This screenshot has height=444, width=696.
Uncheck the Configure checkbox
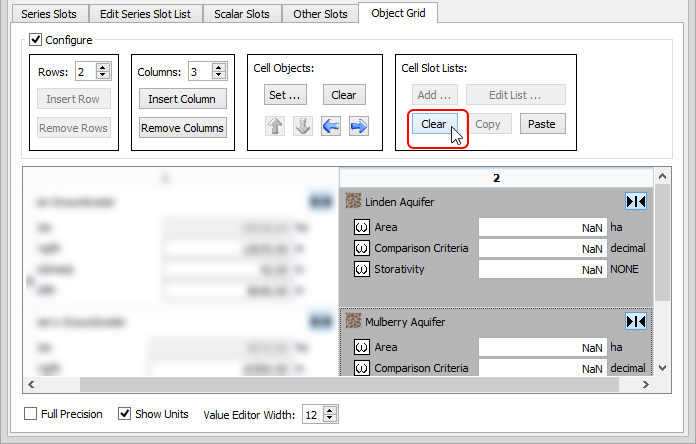pos(36,40)
